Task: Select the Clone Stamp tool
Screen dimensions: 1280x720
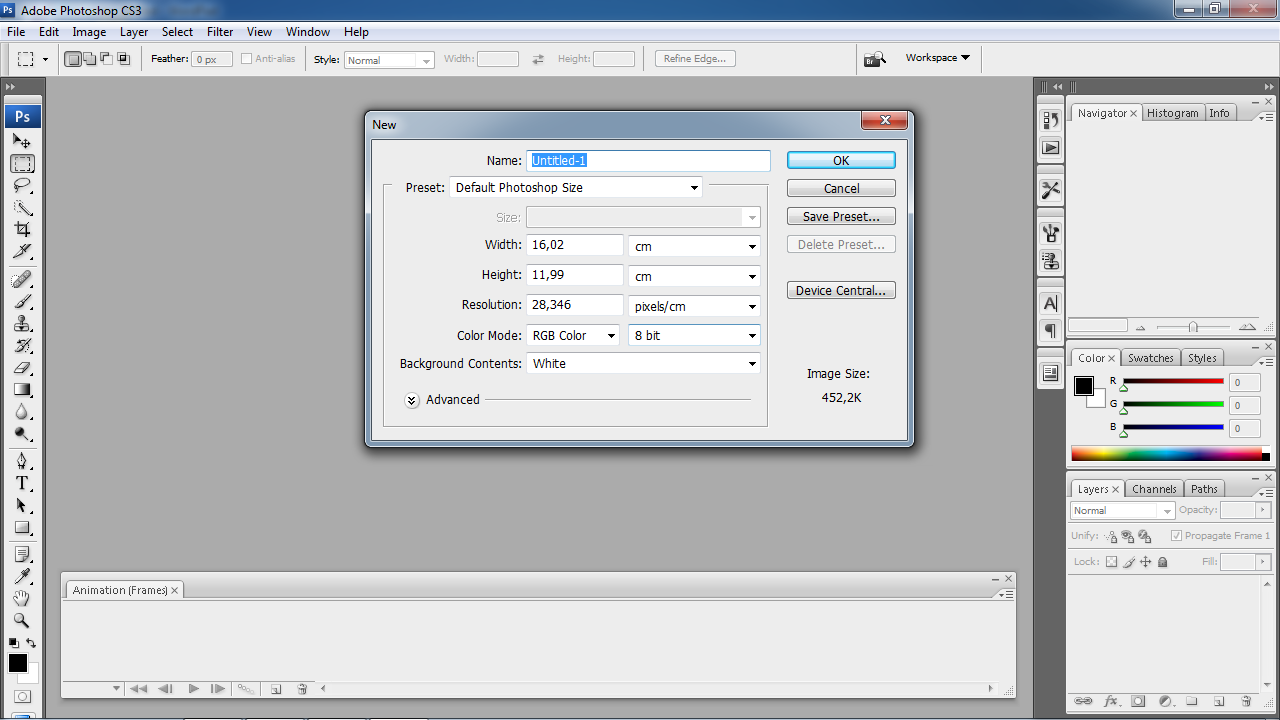Action: 22,324
